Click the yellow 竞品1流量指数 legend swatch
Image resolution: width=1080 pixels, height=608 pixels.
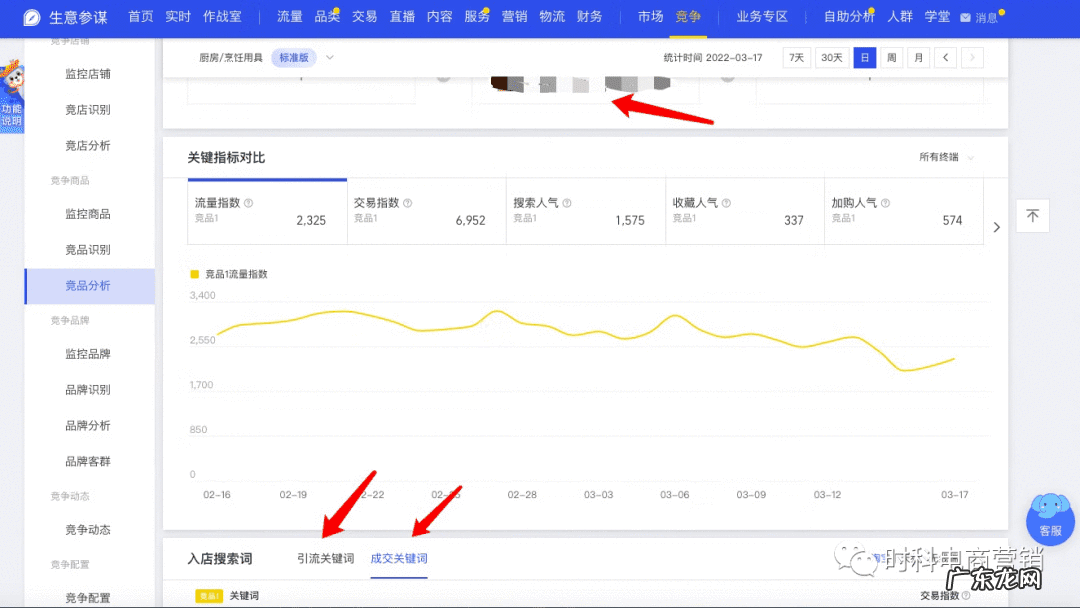coord(196,272)
